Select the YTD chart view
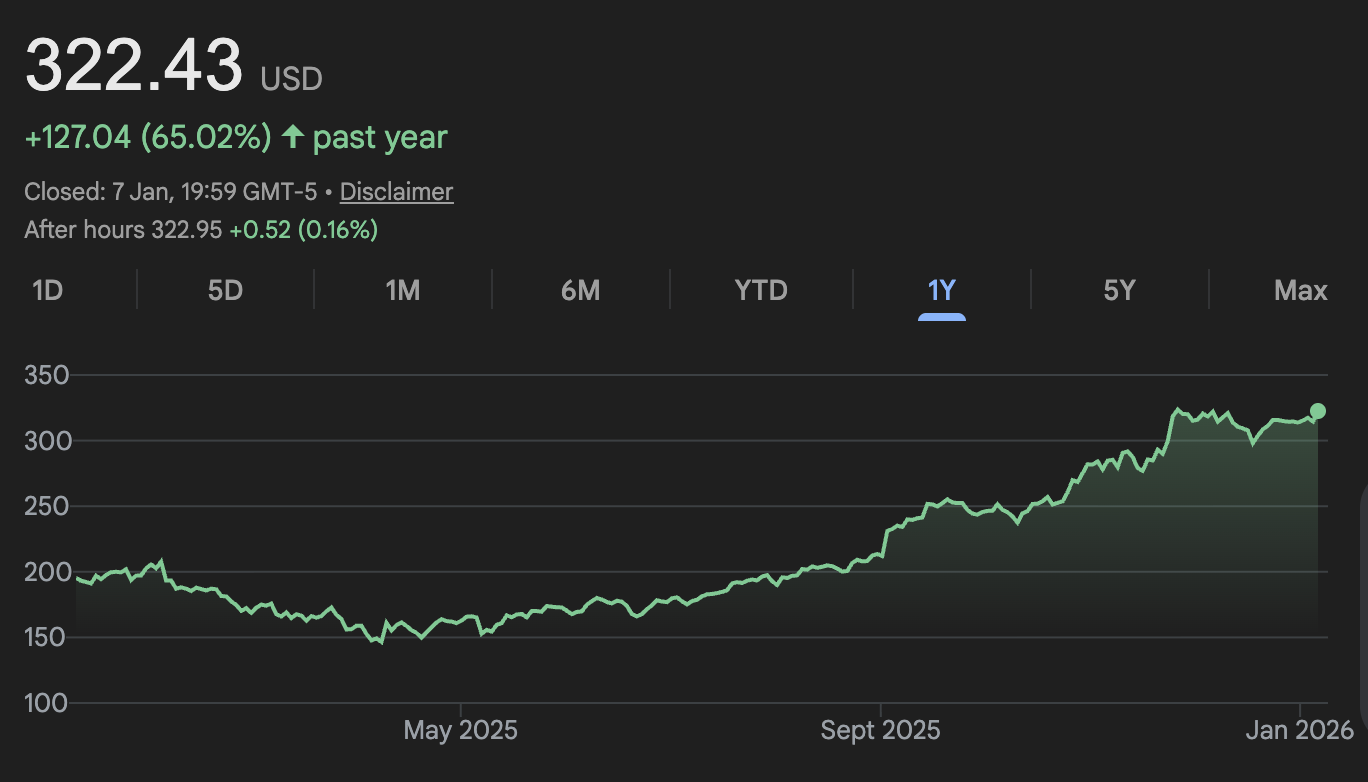This screenshot has width=1368, height=782. click(x=760, y=290)
